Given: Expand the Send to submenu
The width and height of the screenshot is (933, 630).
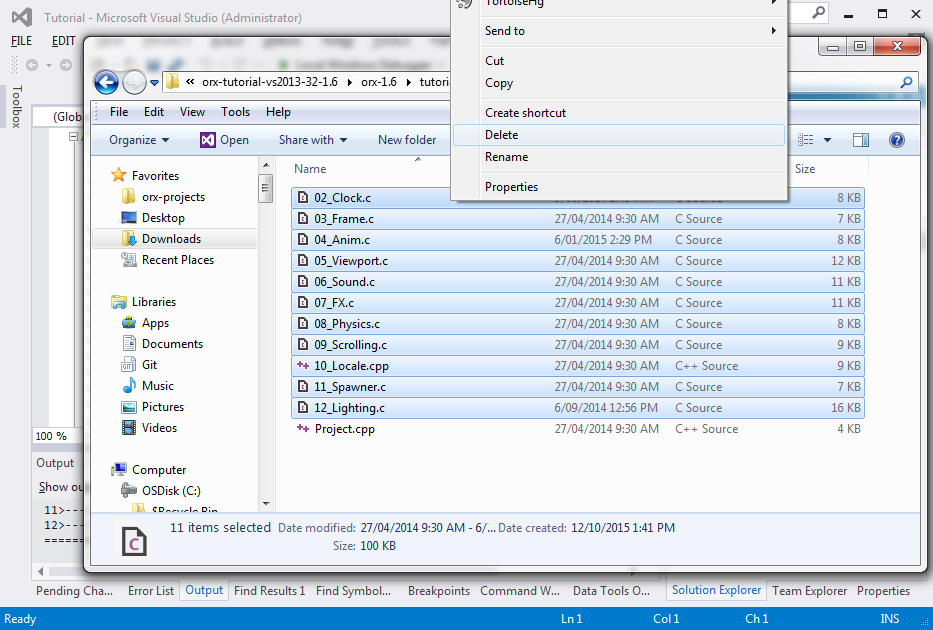Looking at the screenshot, I should 619,31.
